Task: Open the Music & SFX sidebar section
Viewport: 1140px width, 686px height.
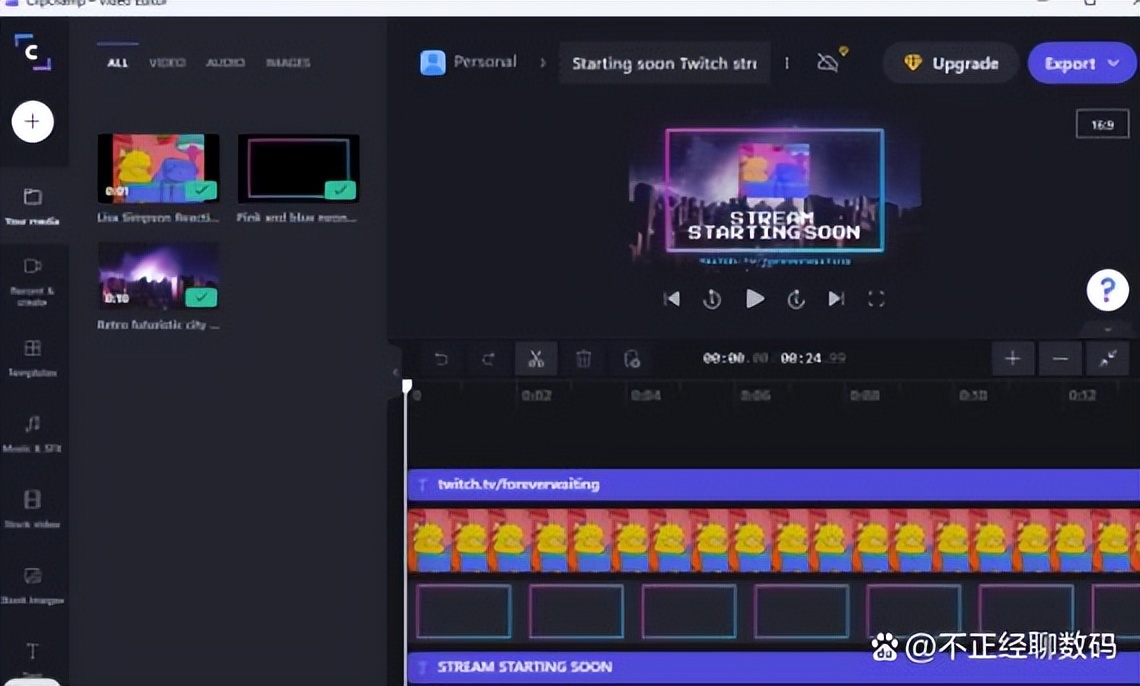Action: (33, 434)
